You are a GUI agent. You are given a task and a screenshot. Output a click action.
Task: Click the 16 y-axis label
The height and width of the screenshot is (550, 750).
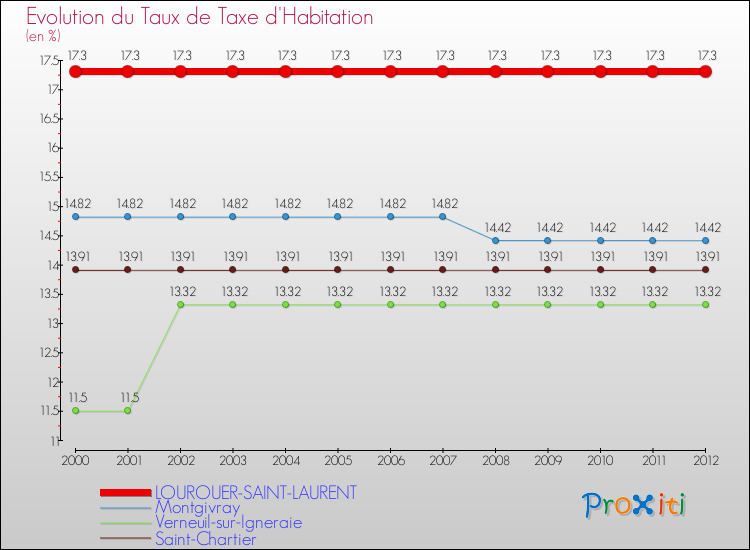point(53,148)
